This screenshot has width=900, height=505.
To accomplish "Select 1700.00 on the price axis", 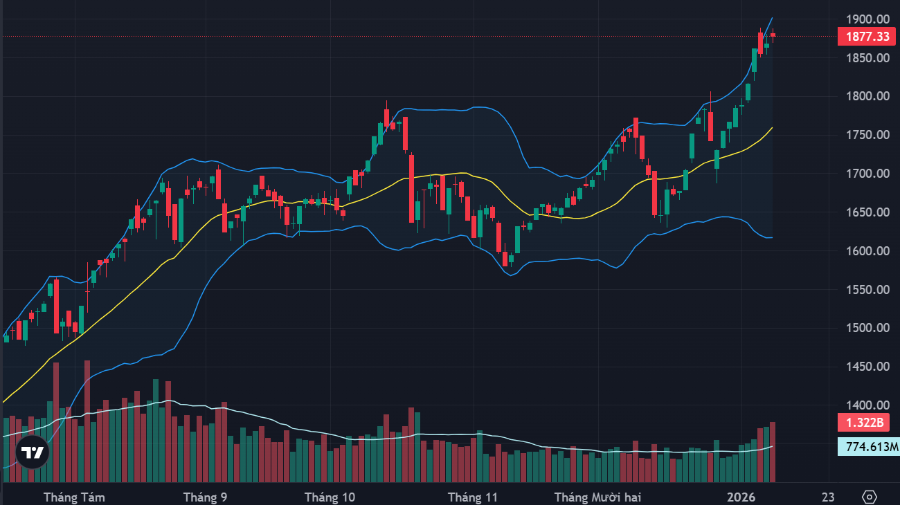I will click(866, 174).
